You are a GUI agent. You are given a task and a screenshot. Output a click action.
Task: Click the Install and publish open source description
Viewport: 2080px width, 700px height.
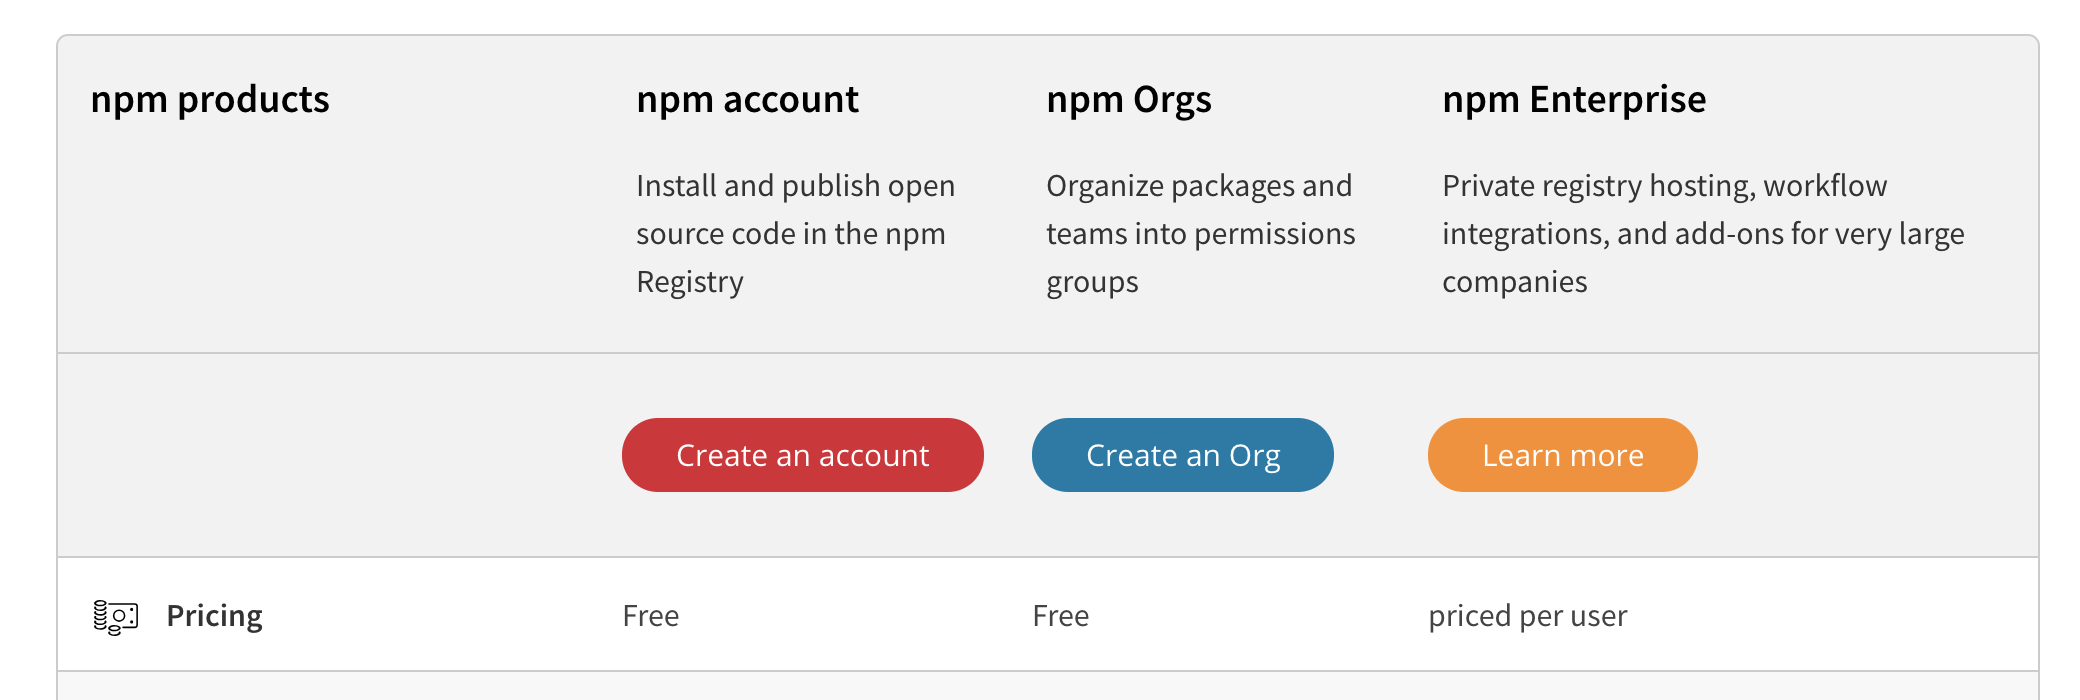point(796,234)
